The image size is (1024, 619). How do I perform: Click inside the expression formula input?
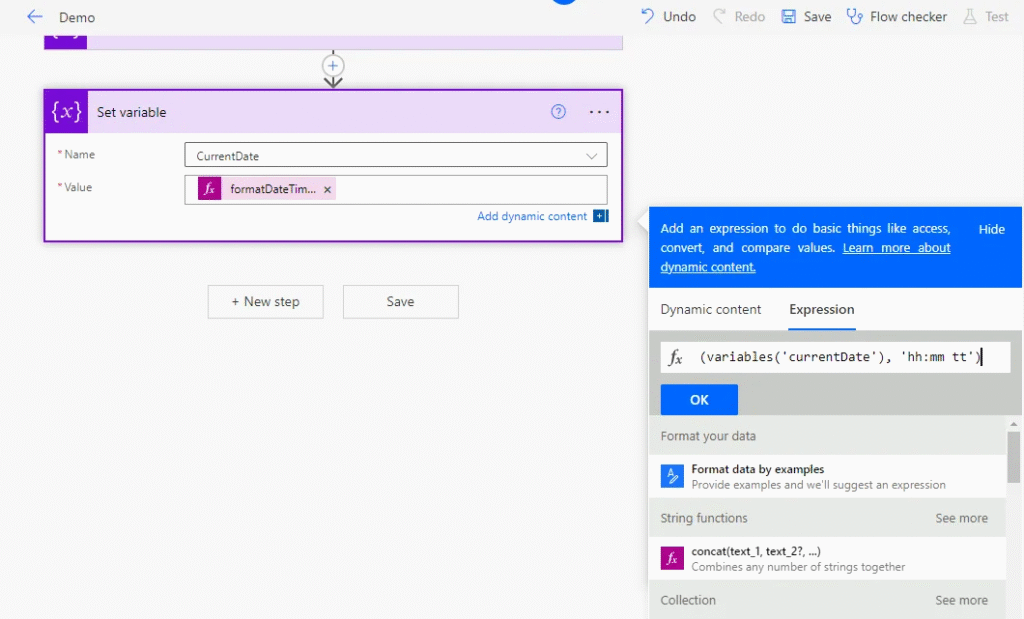pos(840,357)
